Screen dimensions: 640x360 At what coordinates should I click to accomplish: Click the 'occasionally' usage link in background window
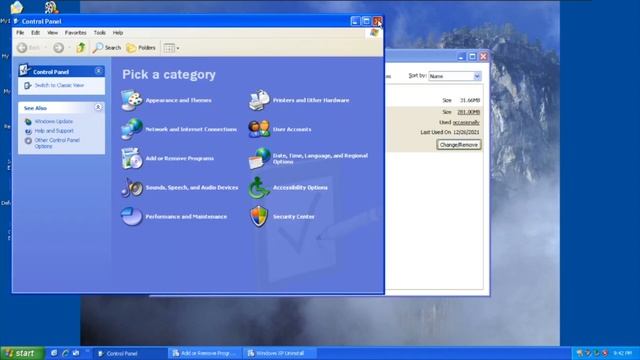(466, 122)
